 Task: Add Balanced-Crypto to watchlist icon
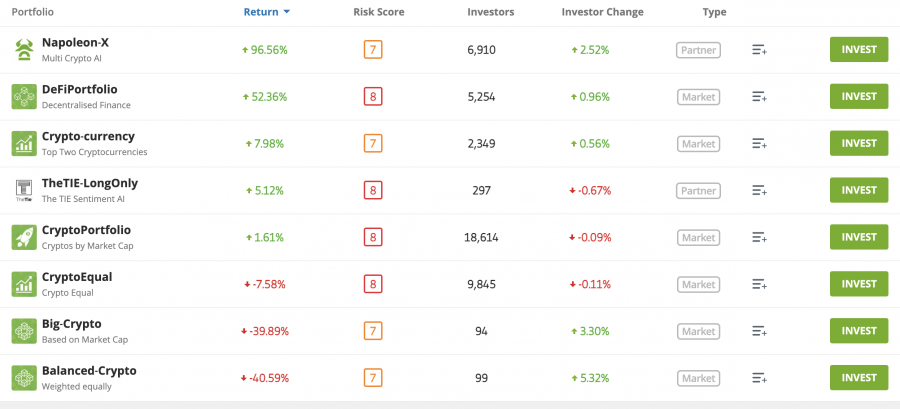[x=759, y=378]
